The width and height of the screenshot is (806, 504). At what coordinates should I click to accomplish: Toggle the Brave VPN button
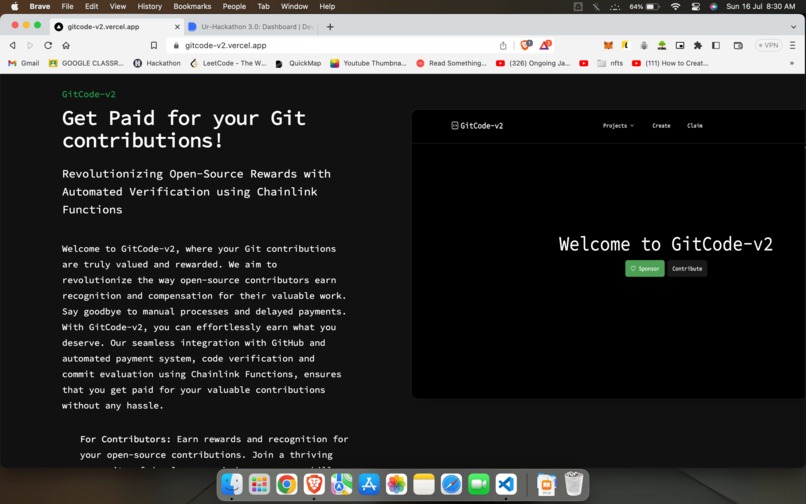768,45
